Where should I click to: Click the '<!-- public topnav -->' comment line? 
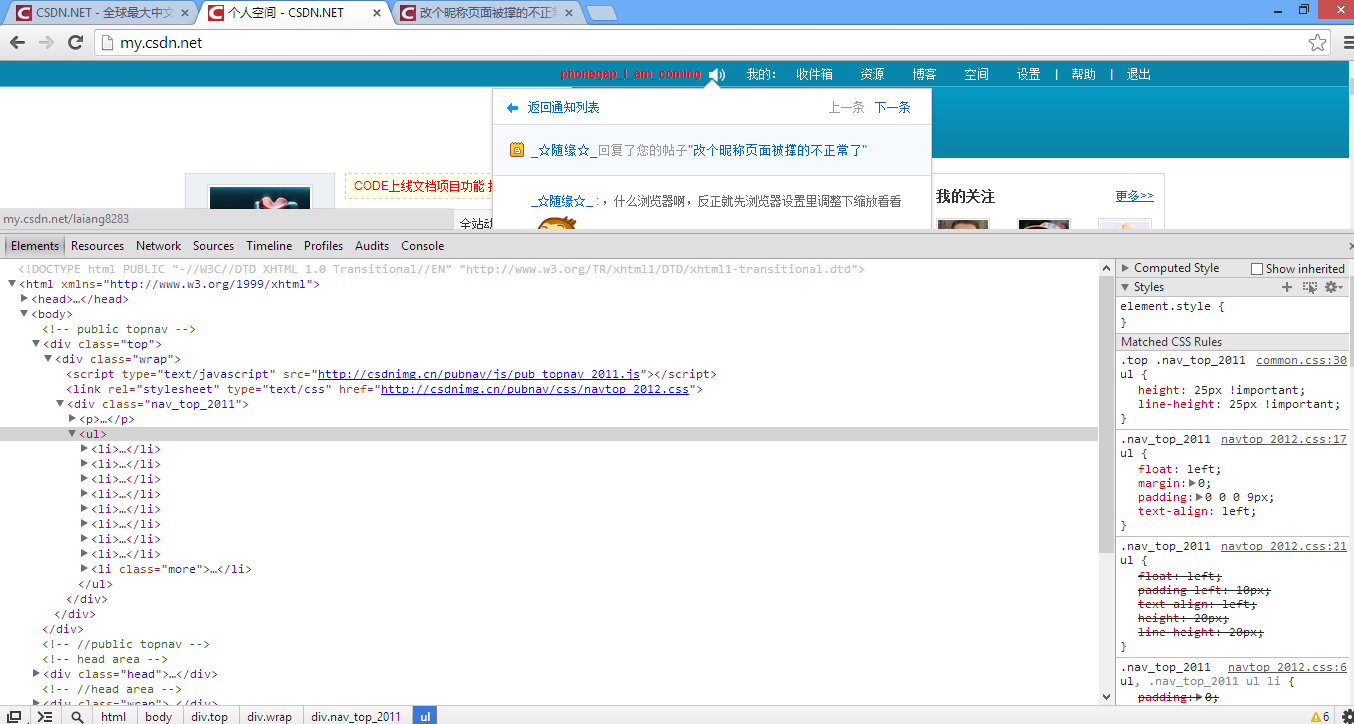click(119, 329)
